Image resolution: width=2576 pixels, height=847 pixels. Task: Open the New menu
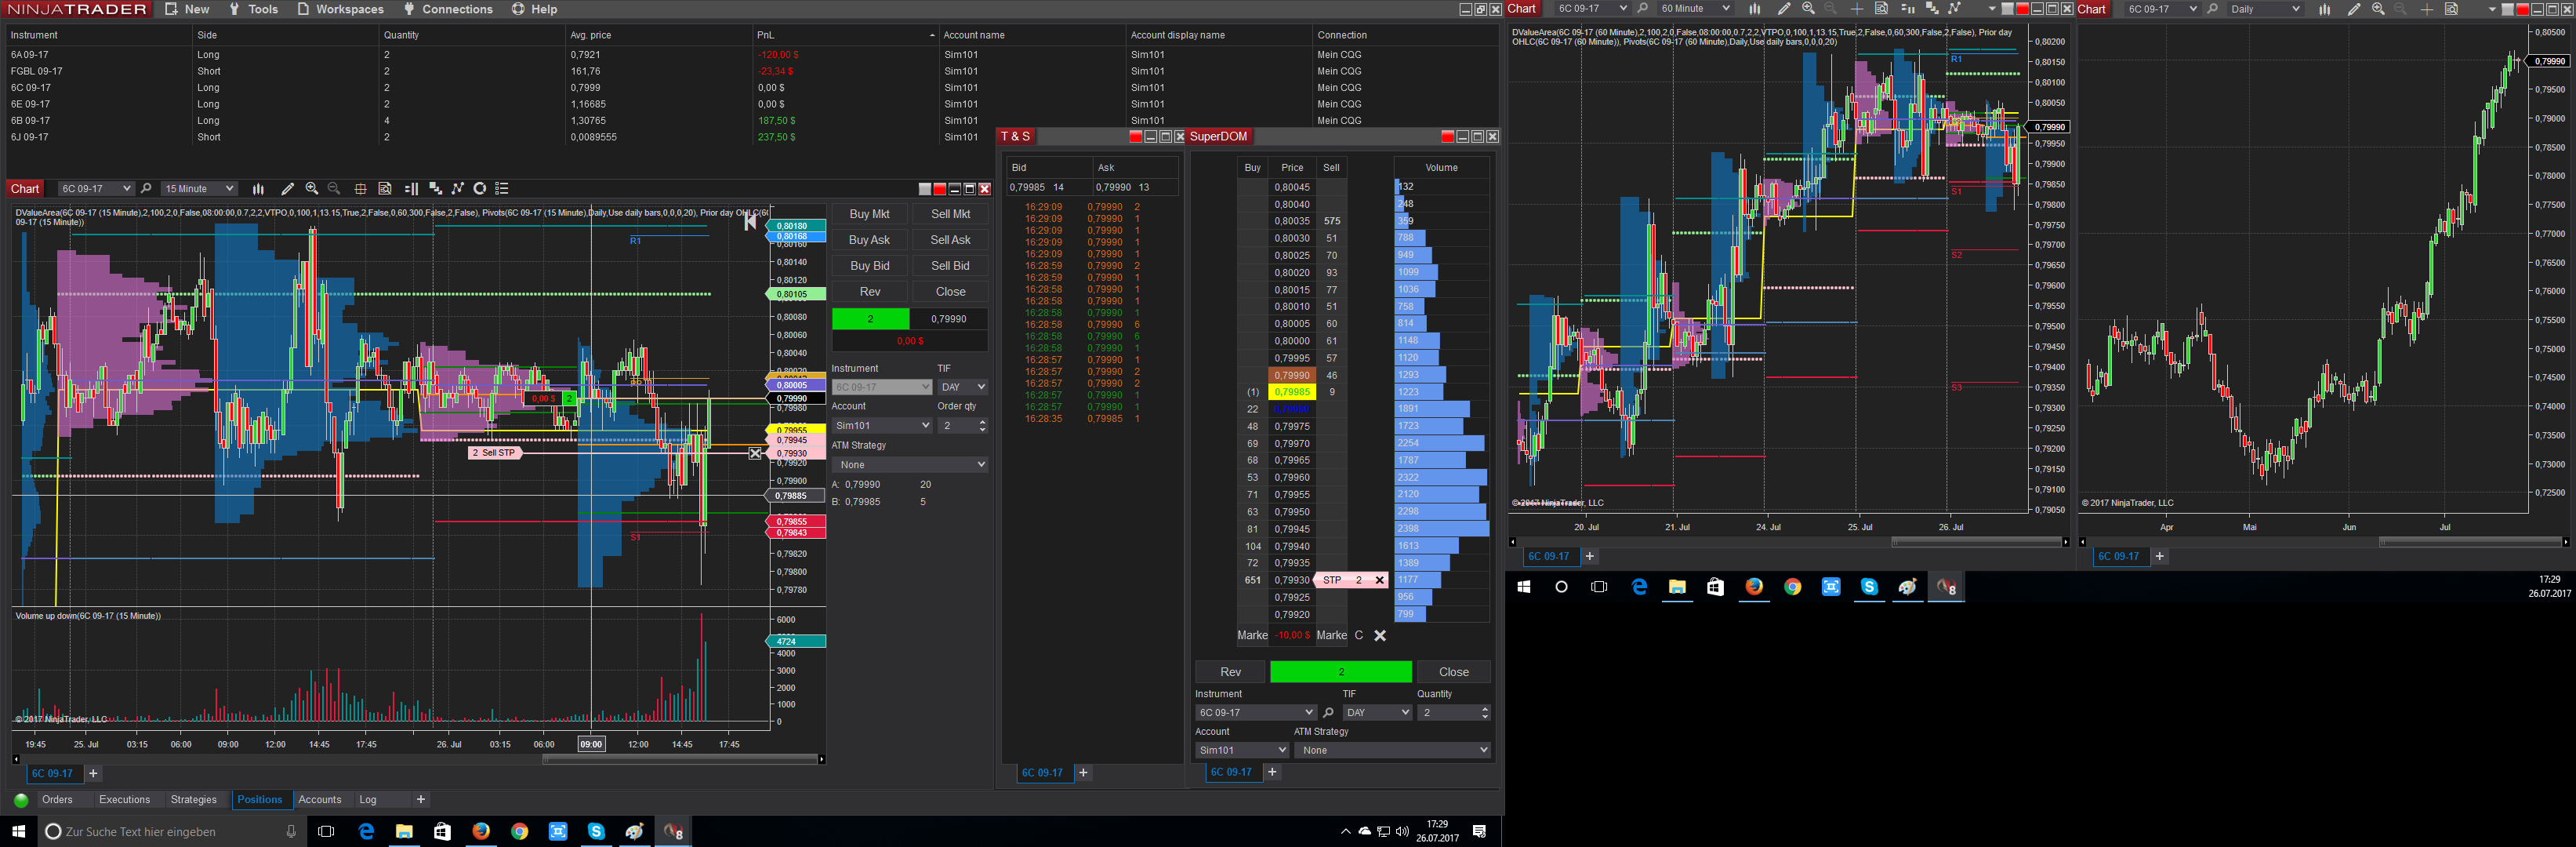(x=187, y=9)
